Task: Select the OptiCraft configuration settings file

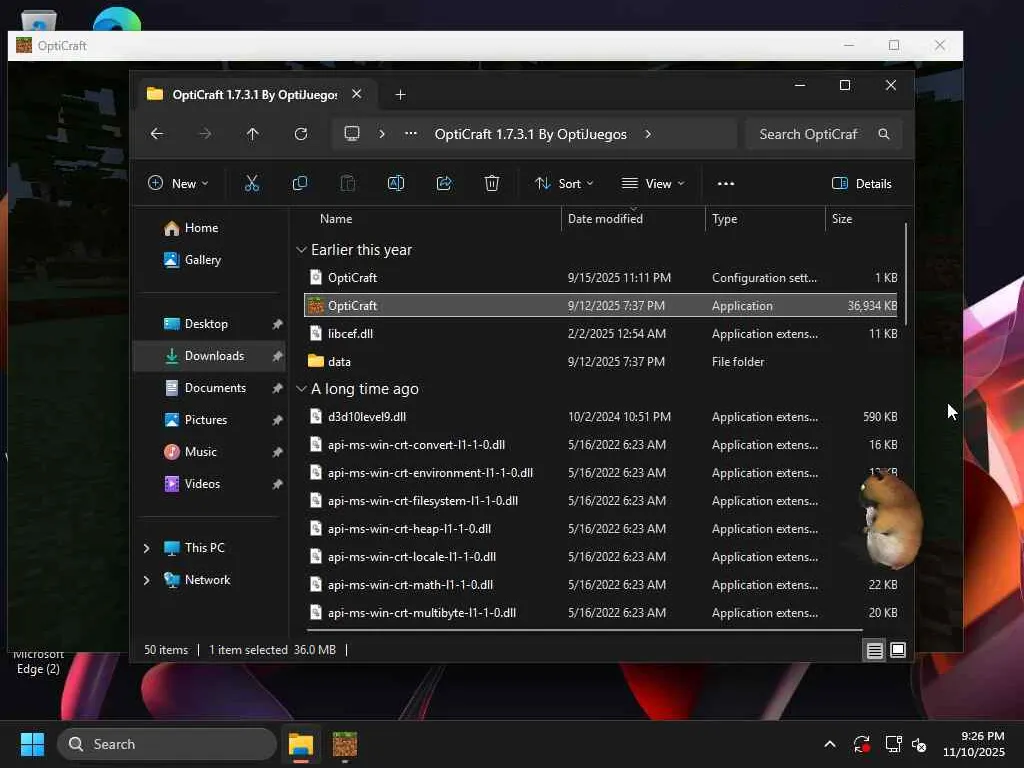Action: click(601, 278)
